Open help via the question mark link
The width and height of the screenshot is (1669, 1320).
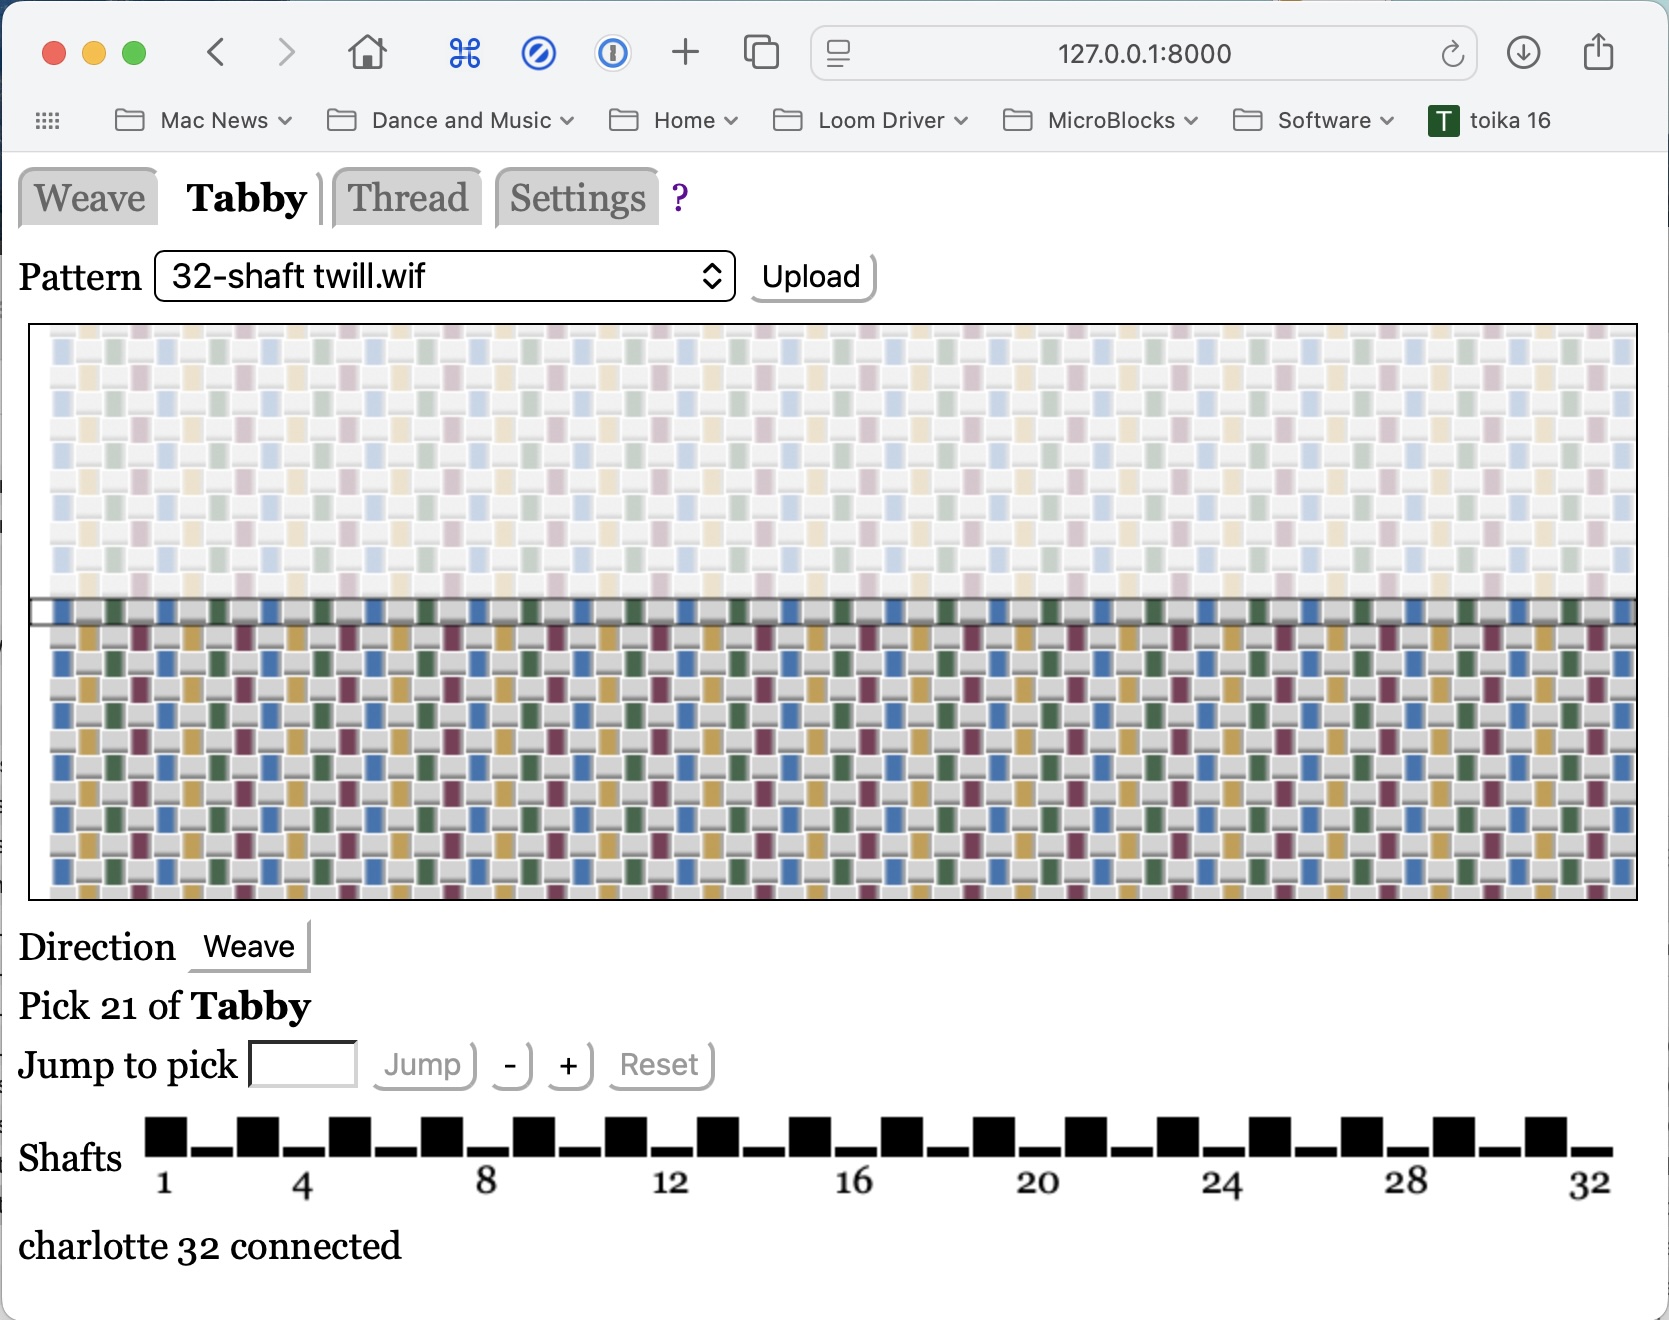pyautogui.click(x=680, y=198)
